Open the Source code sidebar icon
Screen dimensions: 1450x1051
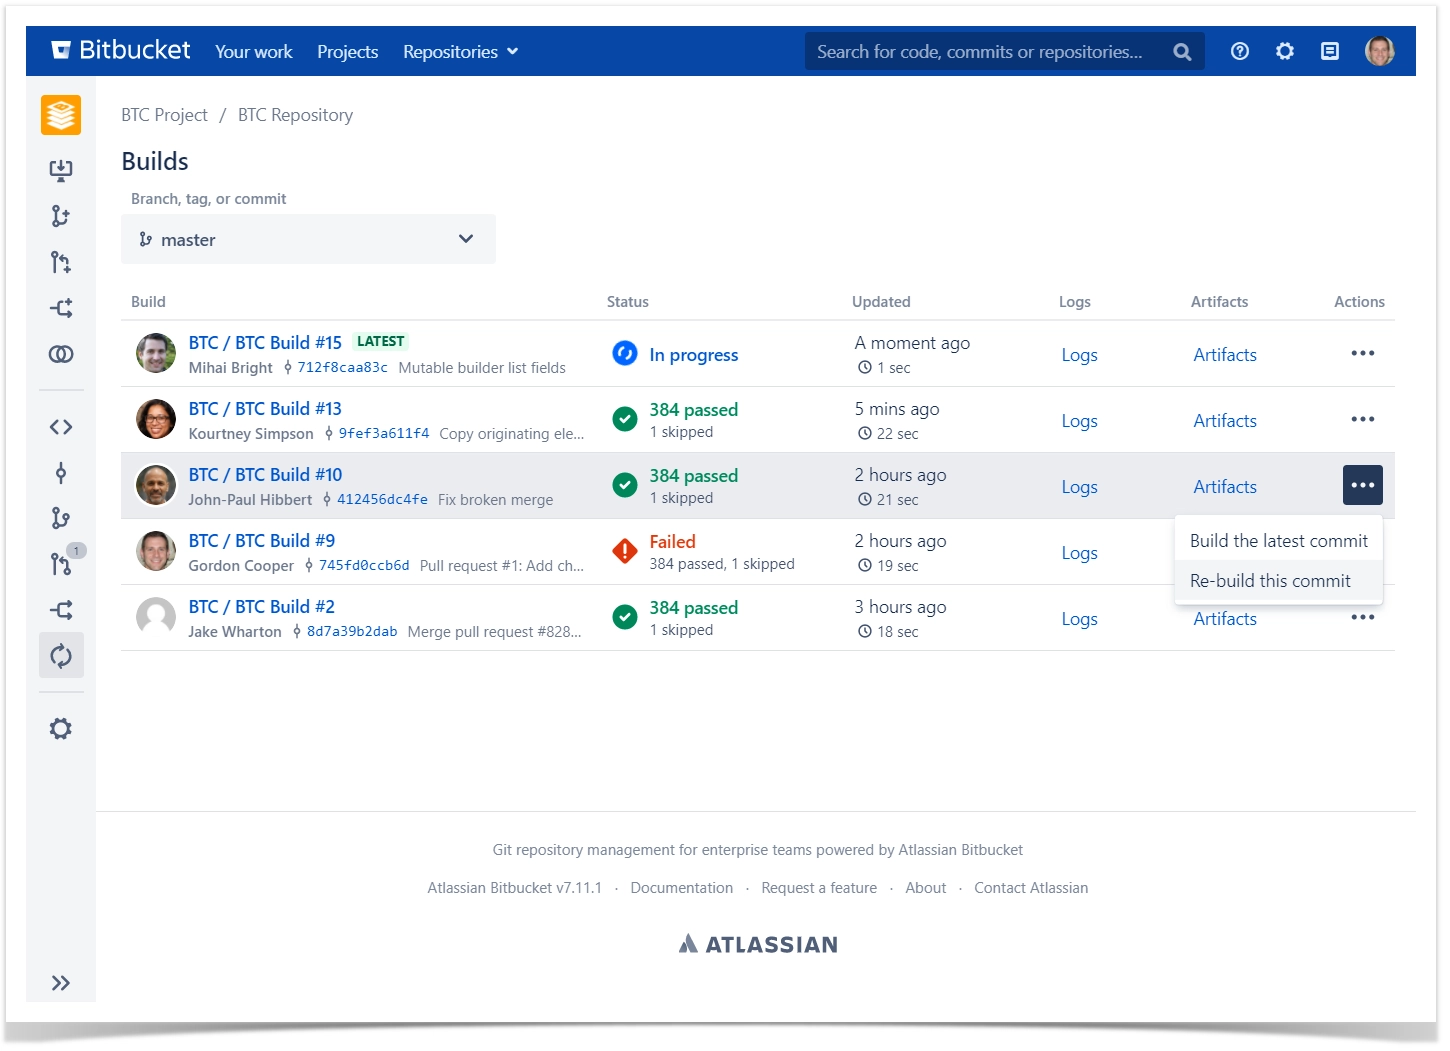coord(61,427)
